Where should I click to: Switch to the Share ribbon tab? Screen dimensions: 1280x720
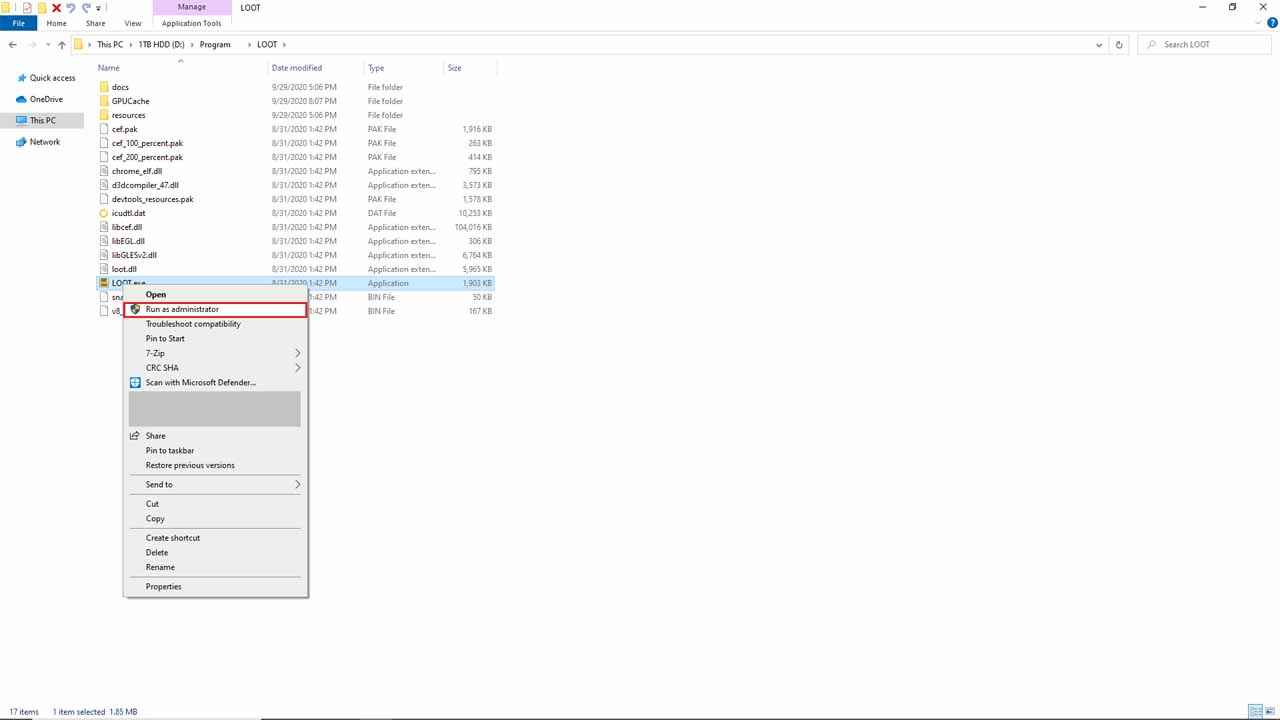(x=95, y=23)
